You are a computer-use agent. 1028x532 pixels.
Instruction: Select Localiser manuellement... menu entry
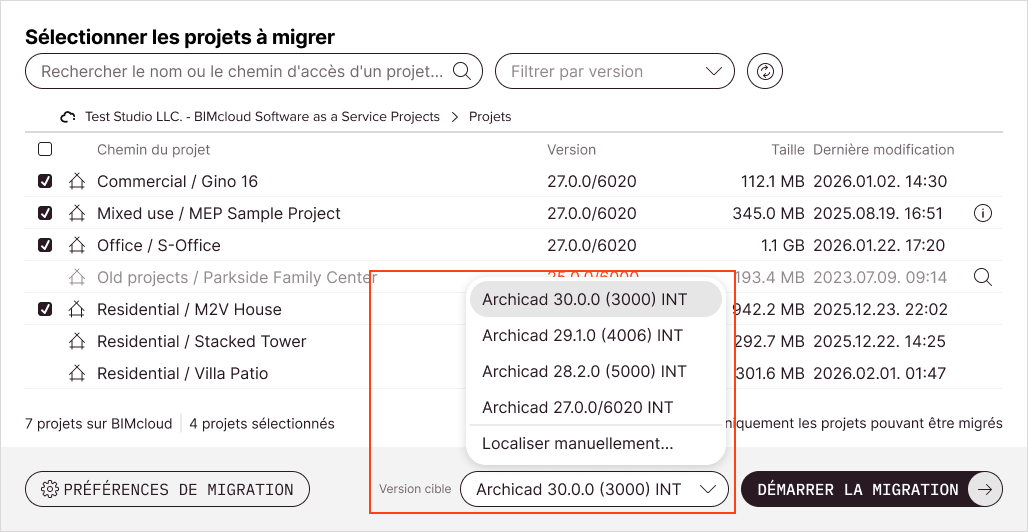click(596, 443)
